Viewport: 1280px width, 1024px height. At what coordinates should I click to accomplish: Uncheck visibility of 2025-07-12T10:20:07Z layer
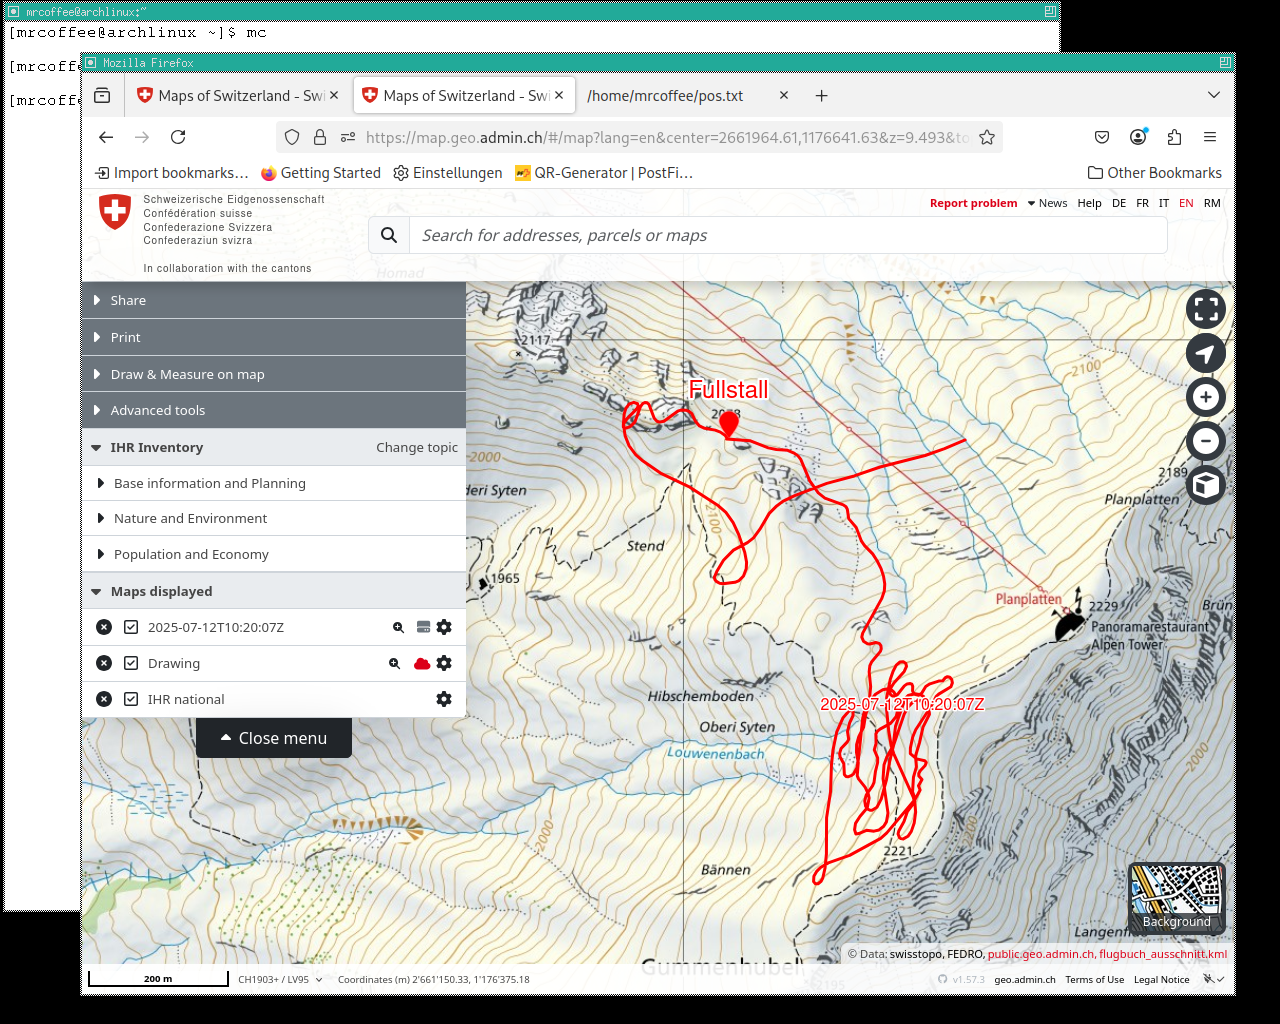coord(131,627)
